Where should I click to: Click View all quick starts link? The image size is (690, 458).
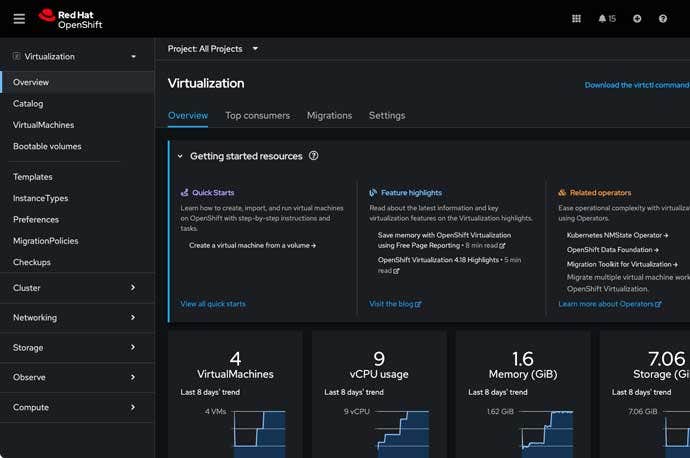213,304
